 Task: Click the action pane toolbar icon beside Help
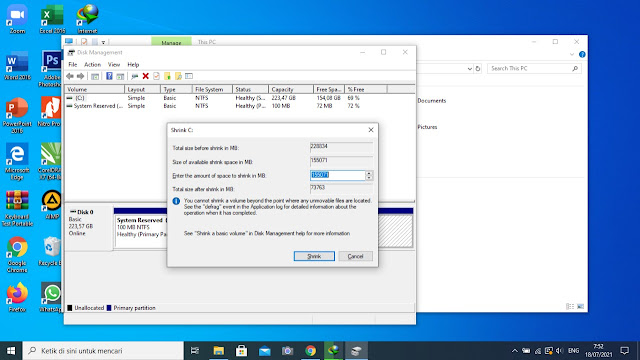pyautogui.click(x=120, y=76)
